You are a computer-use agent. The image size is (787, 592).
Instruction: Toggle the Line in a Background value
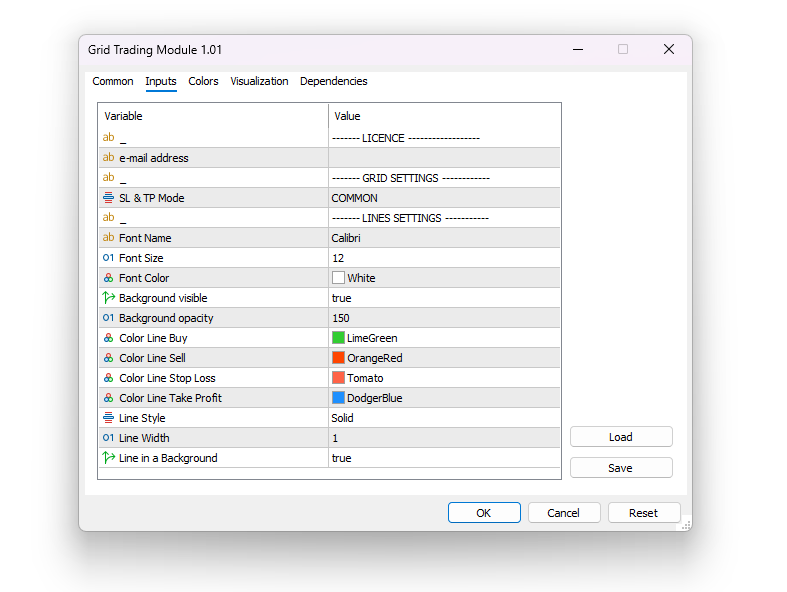(443, 458)
